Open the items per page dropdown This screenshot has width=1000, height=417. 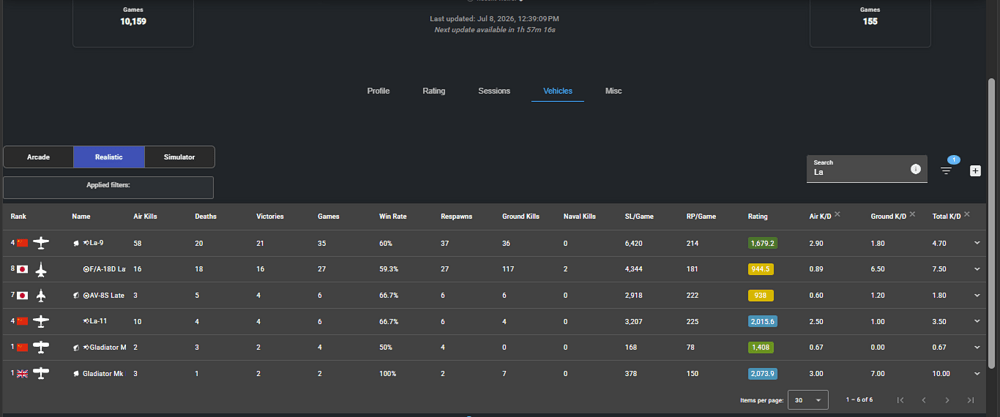808,400
